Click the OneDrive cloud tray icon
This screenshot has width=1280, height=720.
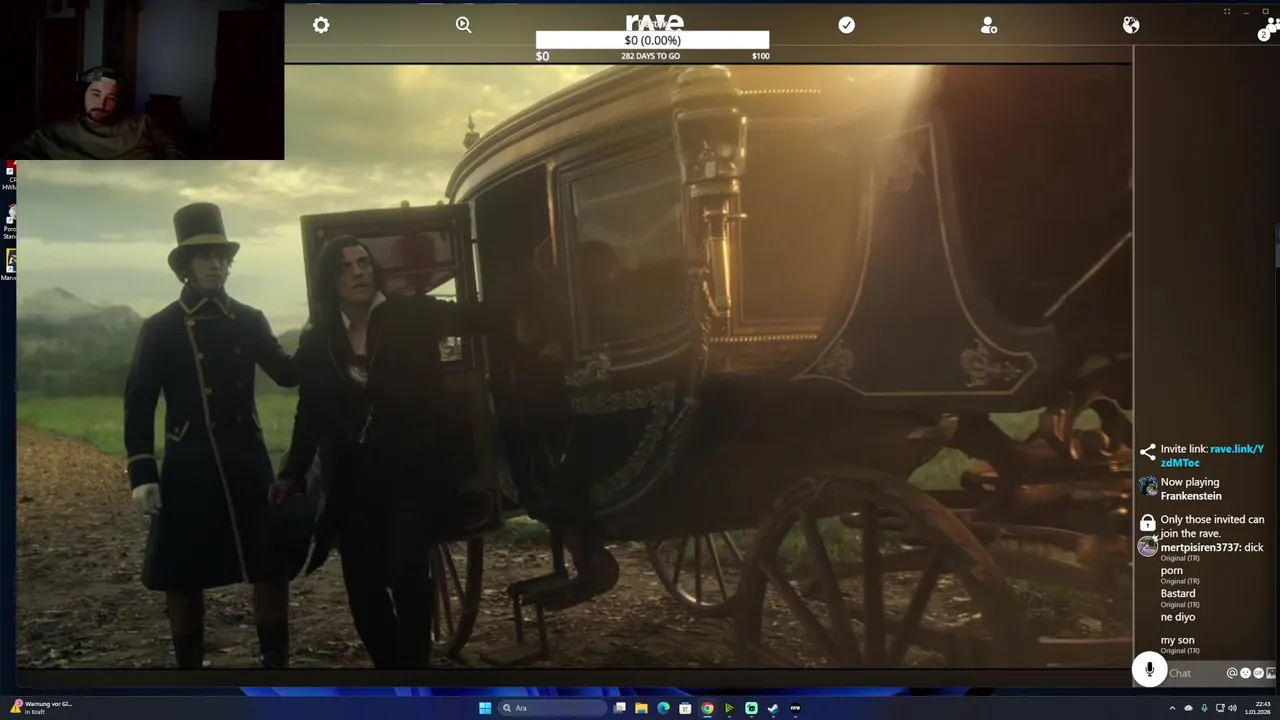(x=1188, y=708)
